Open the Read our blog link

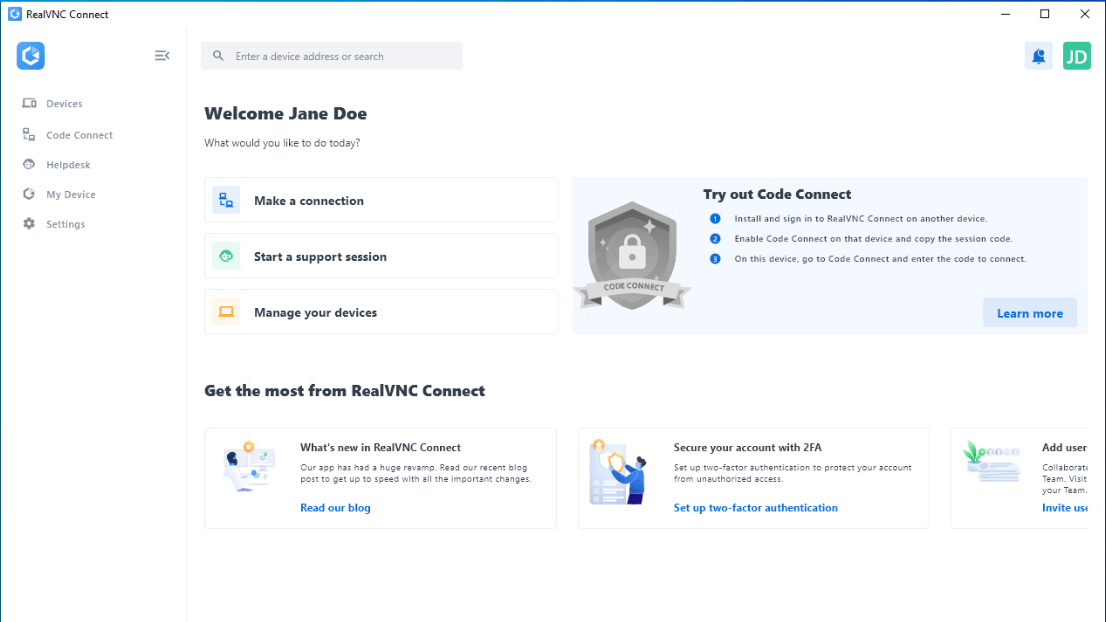[335, 508]
